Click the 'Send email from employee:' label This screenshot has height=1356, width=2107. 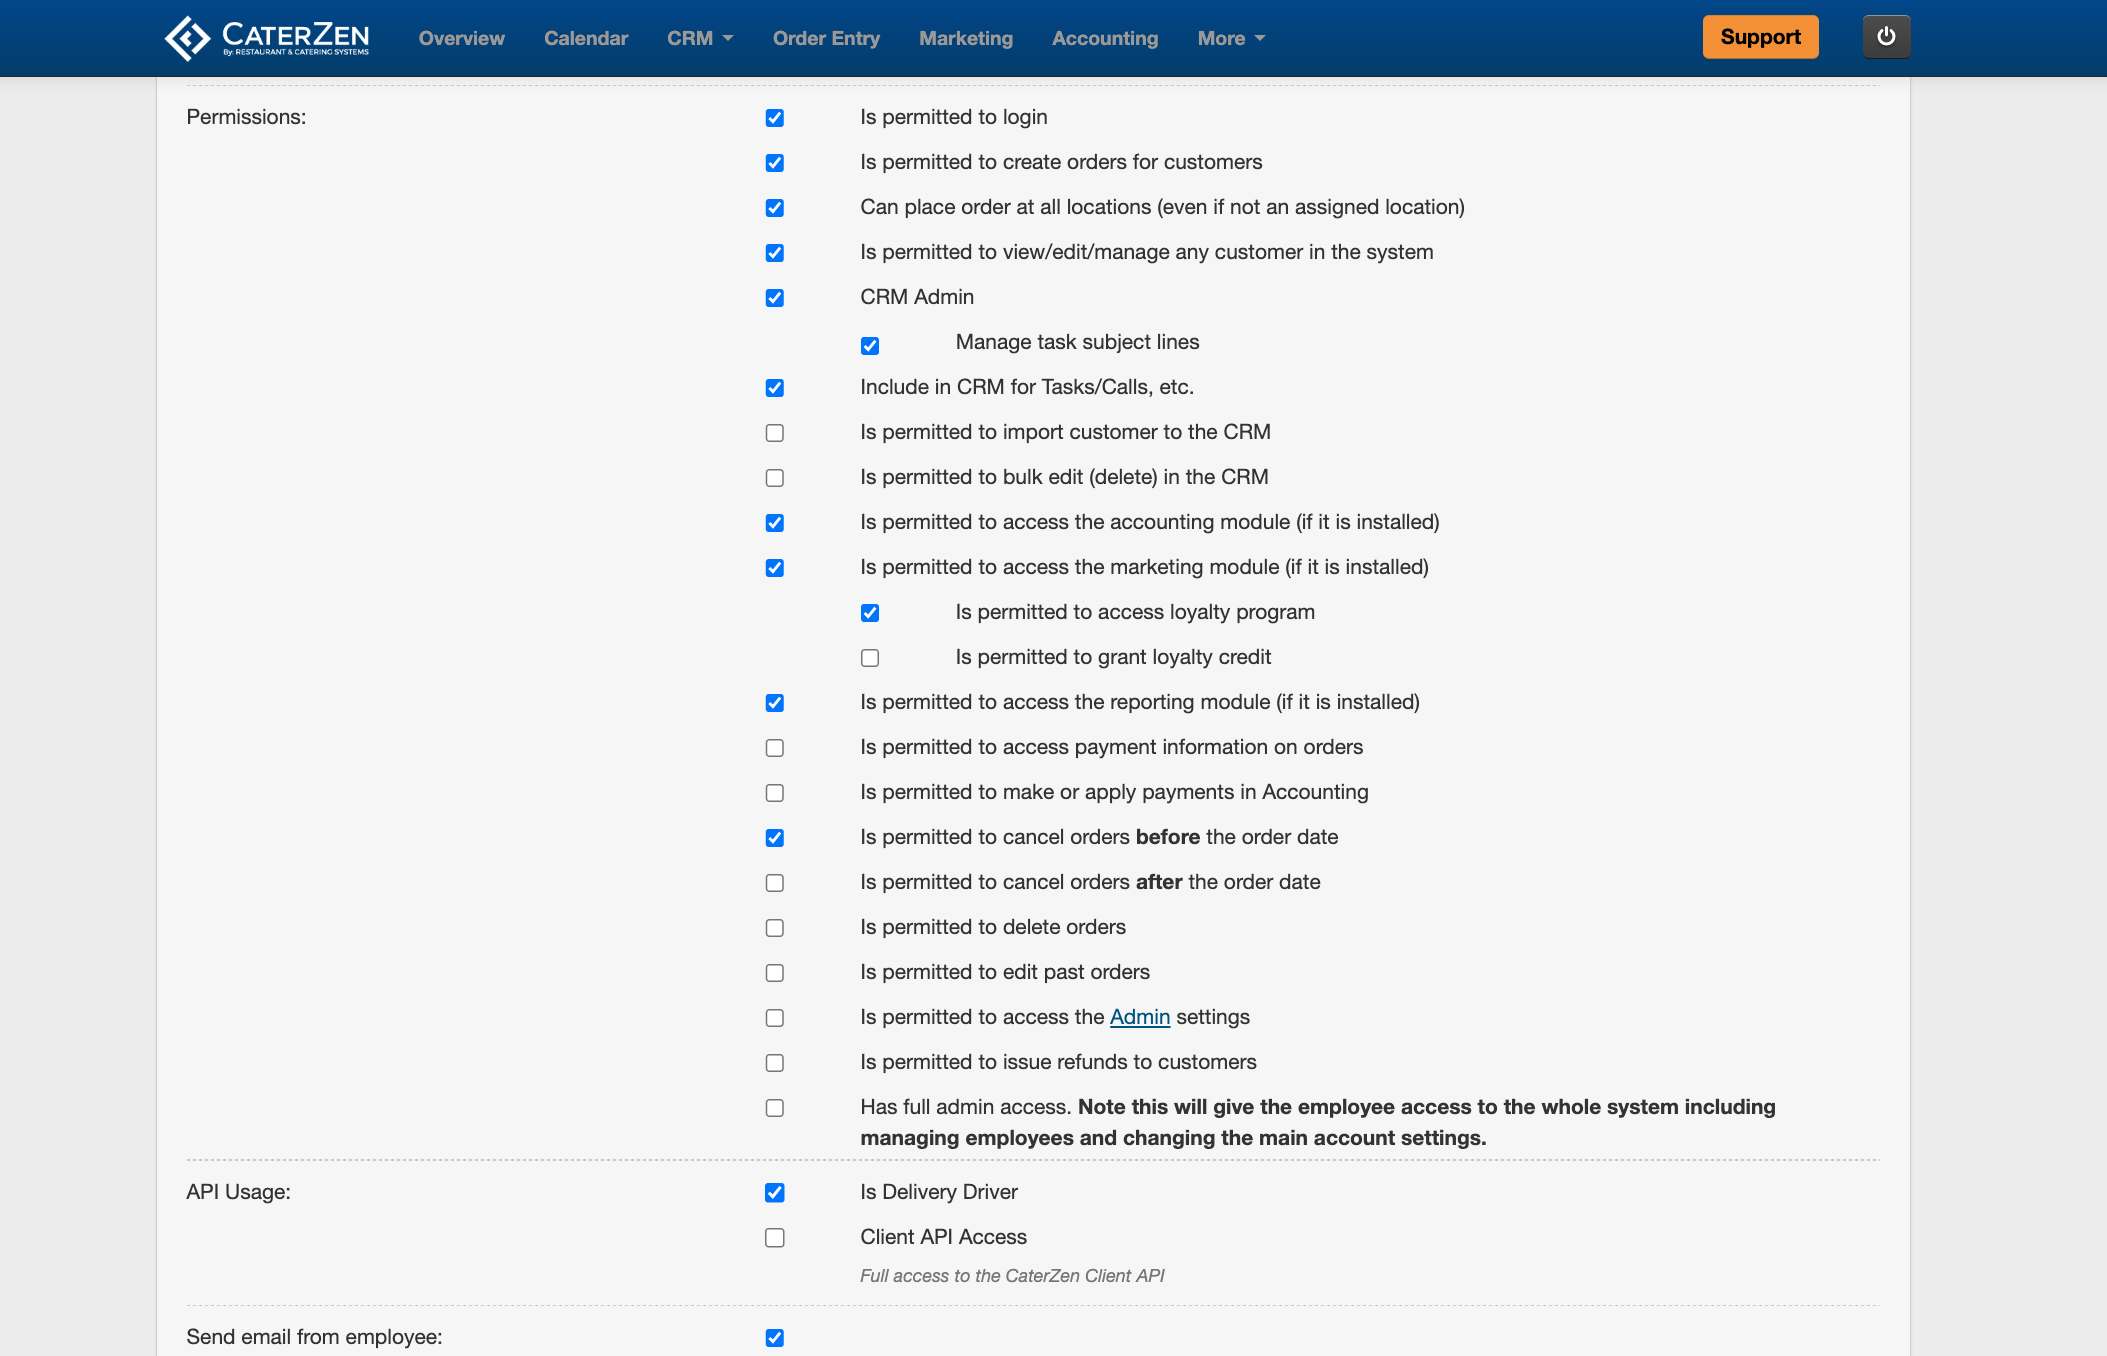tap(314, 1337)
